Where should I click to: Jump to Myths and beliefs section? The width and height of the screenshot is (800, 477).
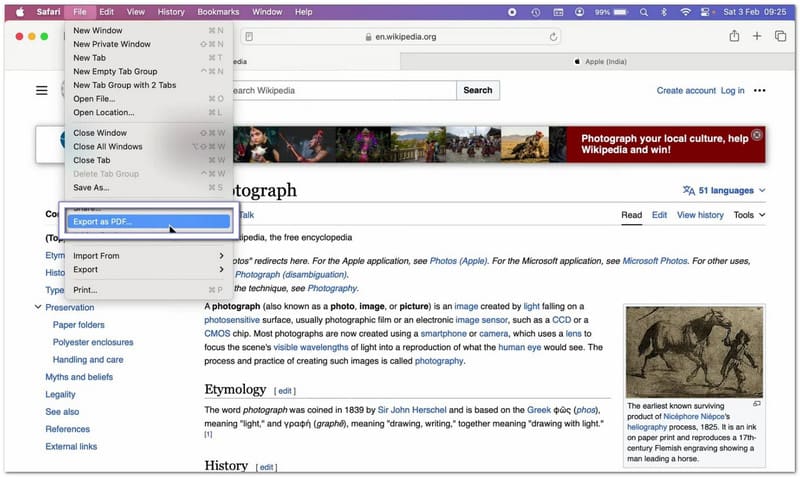click(x=79, y=376)
